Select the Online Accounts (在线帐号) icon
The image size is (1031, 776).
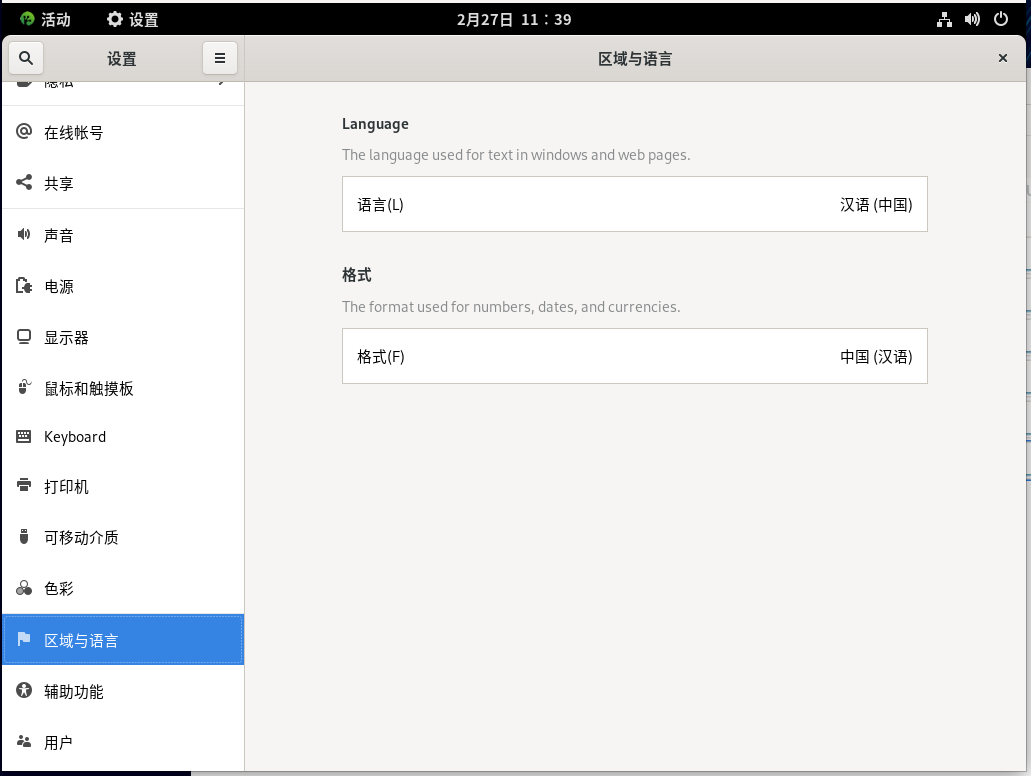tap(25, 132)
